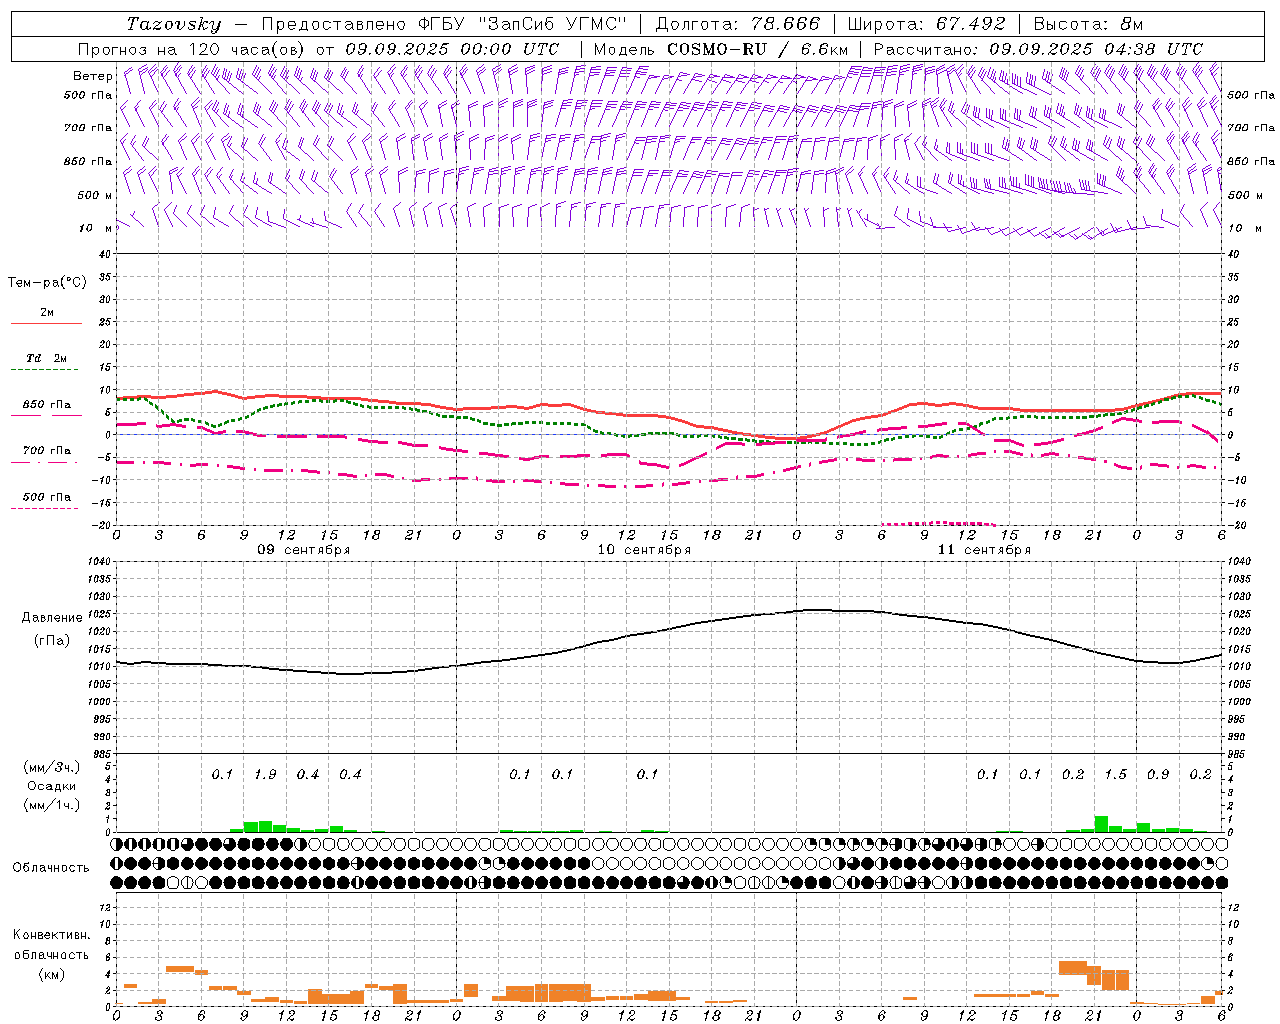Click the date label 10 сентября

(644, 550)
